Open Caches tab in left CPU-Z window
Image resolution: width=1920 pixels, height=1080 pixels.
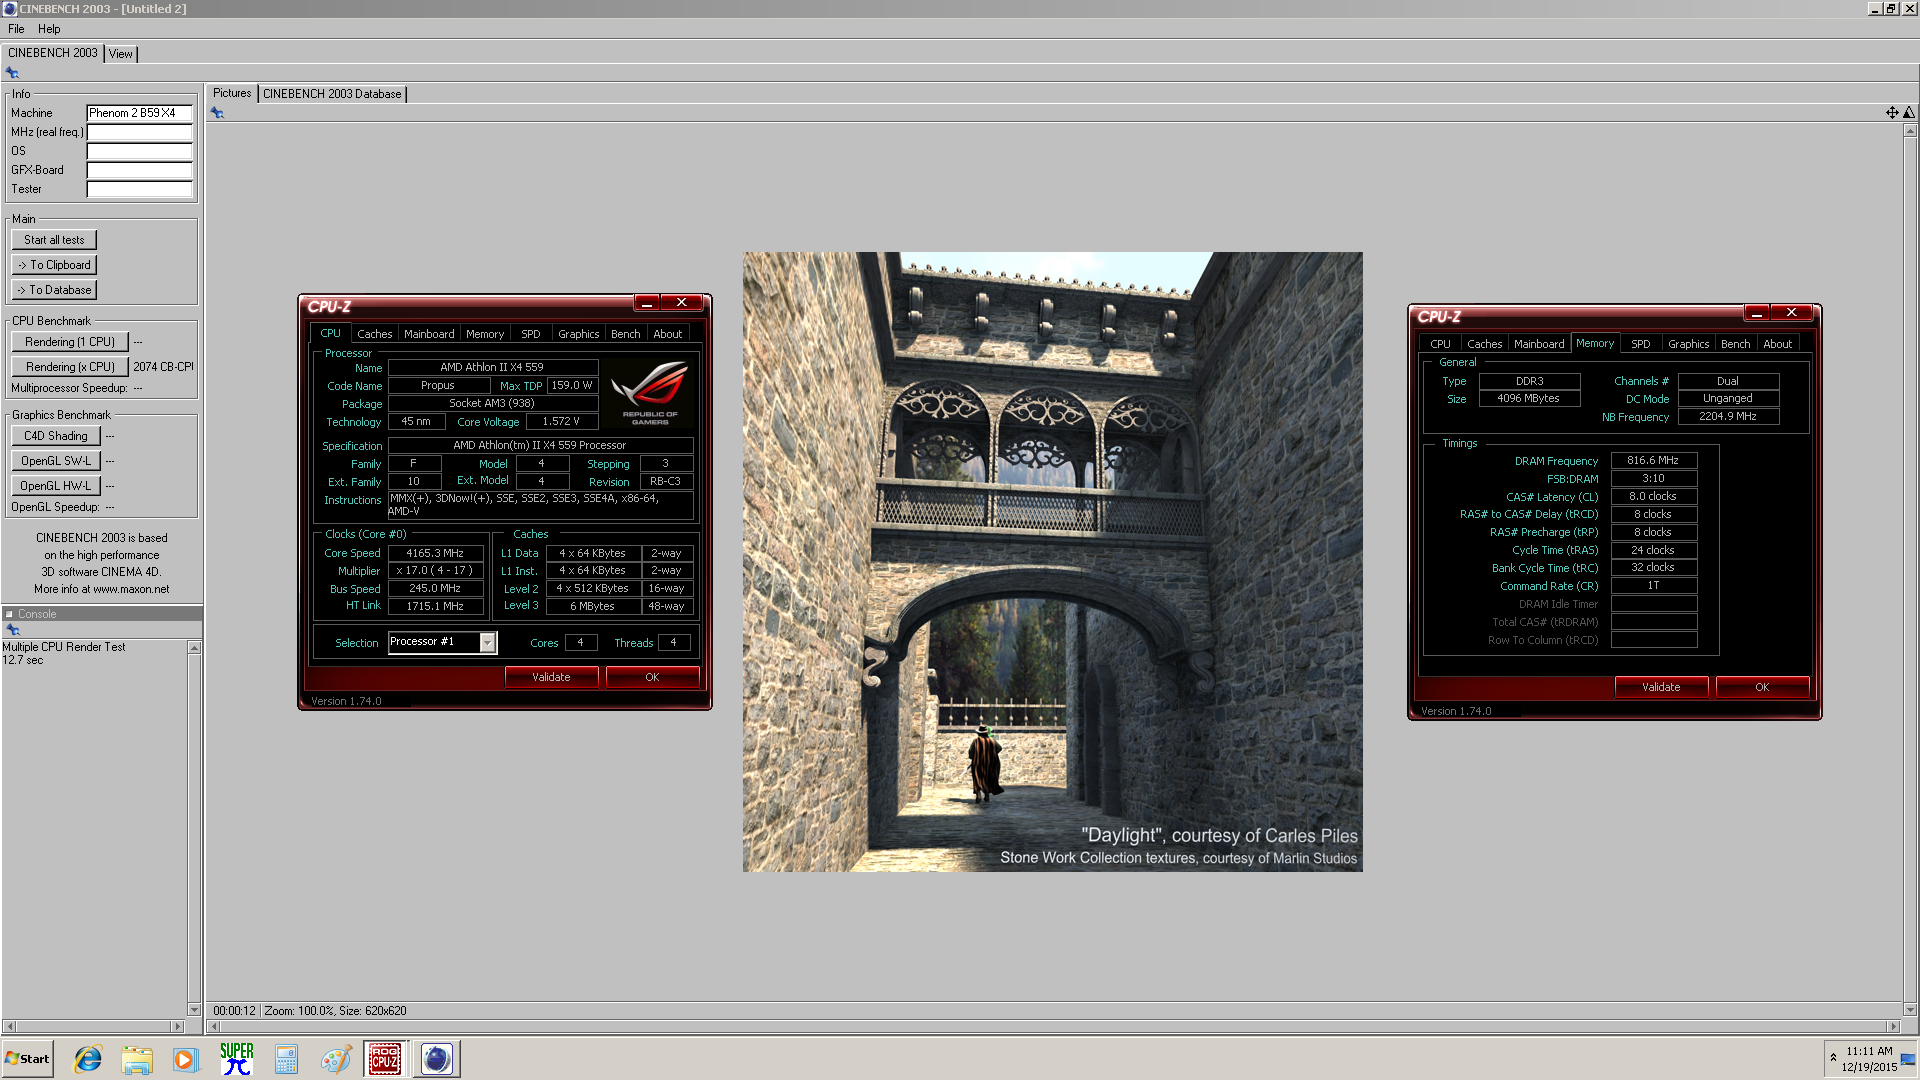pyautogui.click(x=375, y=334)
